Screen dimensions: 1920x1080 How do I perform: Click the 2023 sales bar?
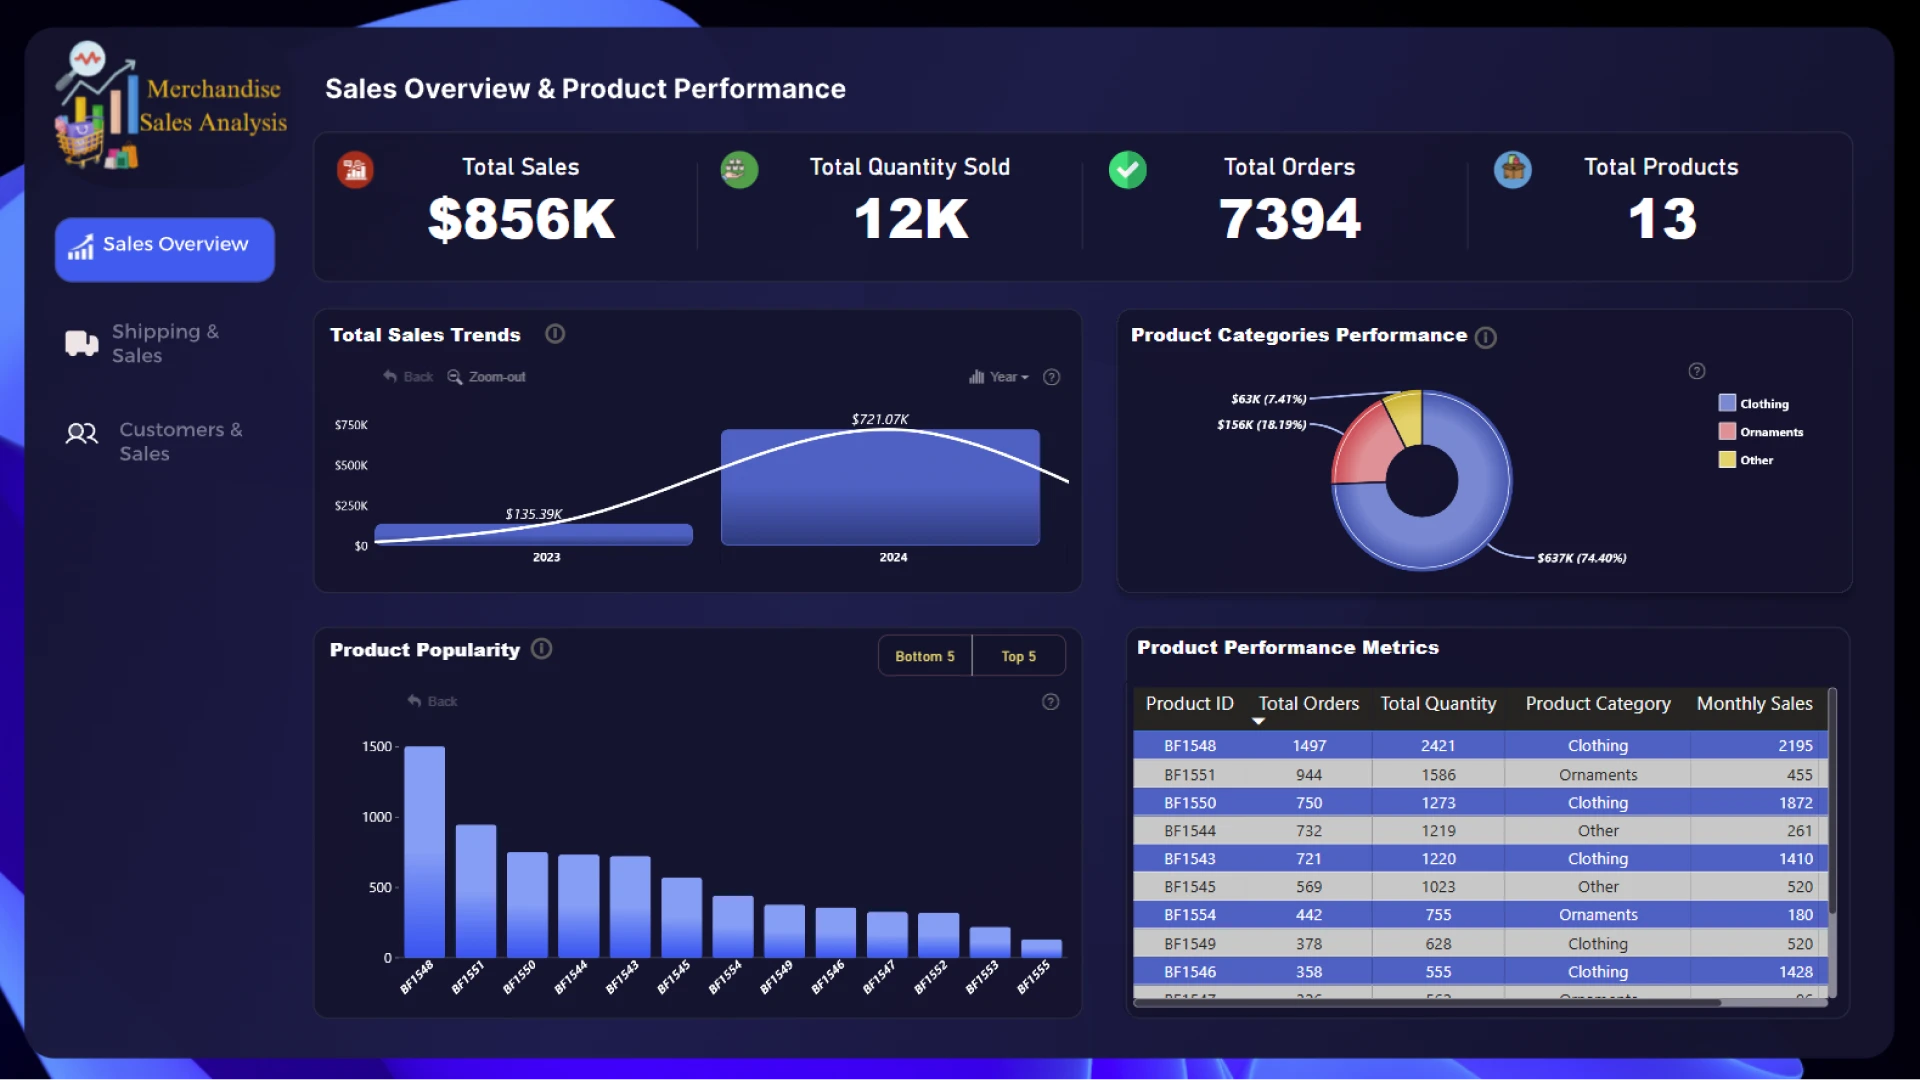click(x=533, y=535)
